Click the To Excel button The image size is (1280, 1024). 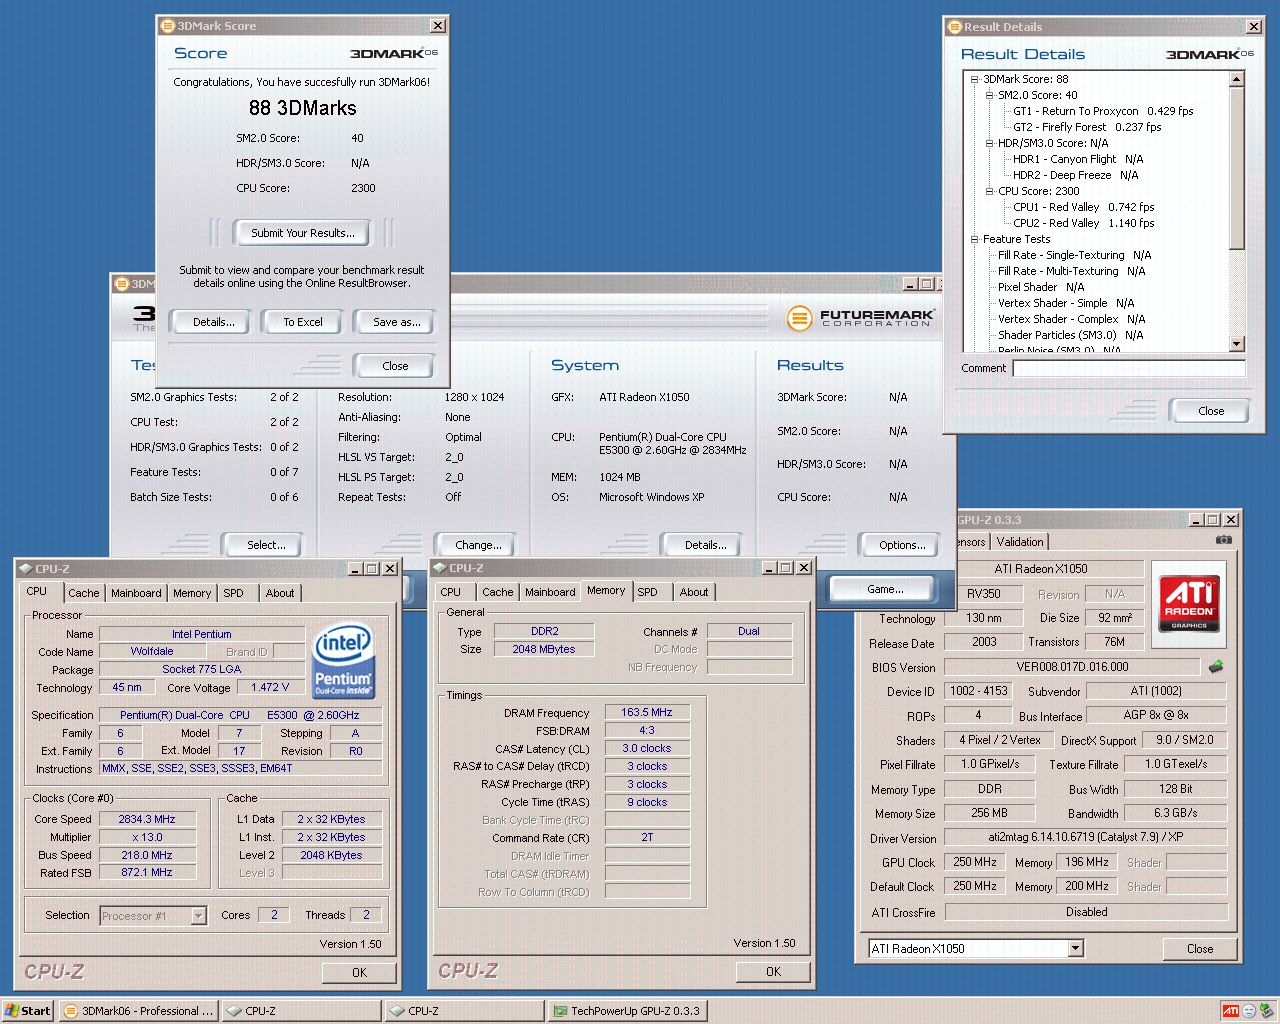point(303,322)
